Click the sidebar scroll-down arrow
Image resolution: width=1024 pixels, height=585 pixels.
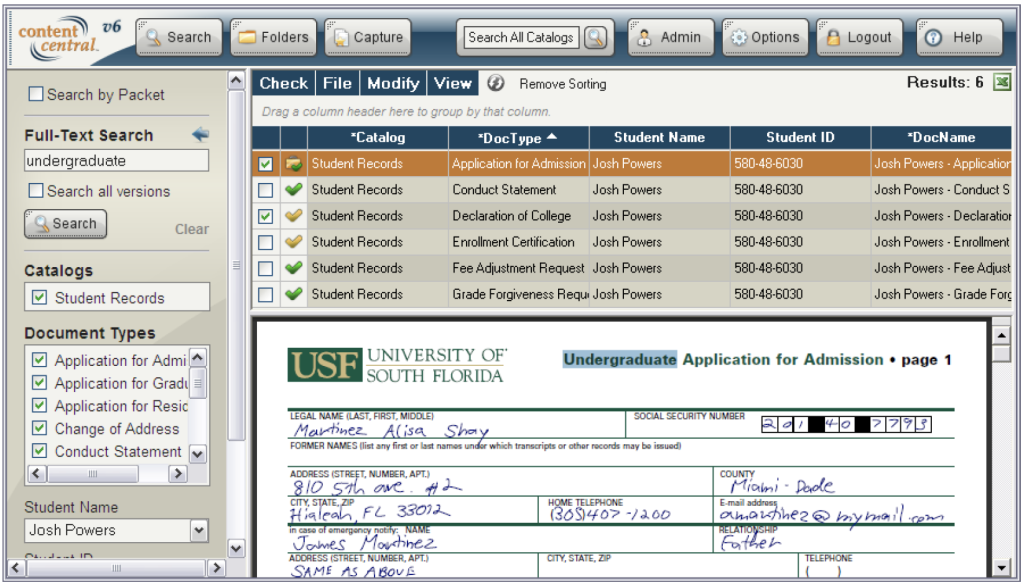(x=236, y=548)
